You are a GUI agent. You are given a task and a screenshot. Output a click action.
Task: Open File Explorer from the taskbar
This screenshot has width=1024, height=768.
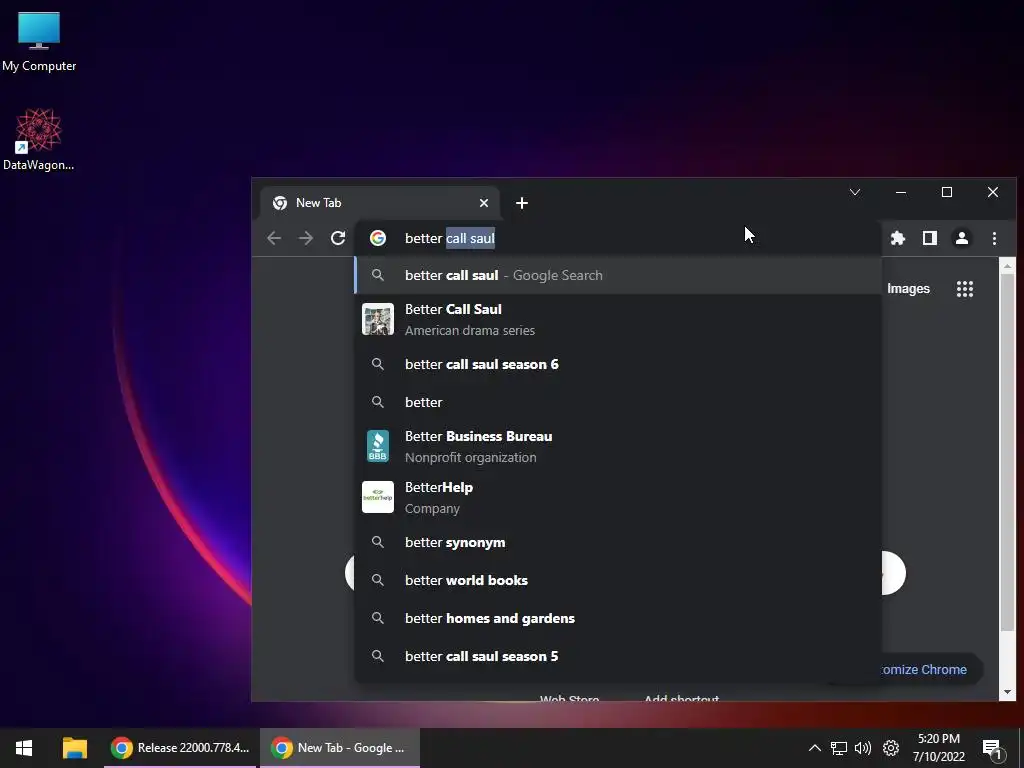pos(74,748)
